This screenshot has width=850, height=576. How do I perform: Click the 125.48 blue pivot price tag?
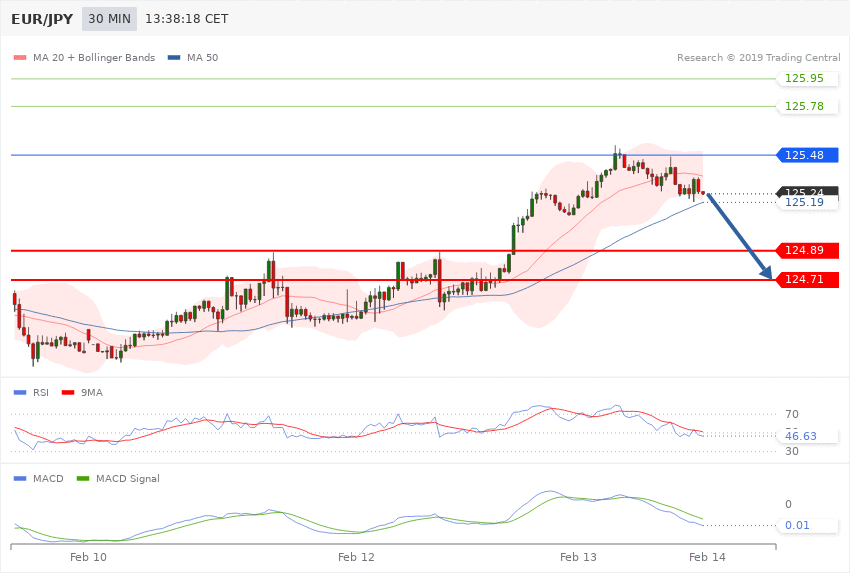808,155
